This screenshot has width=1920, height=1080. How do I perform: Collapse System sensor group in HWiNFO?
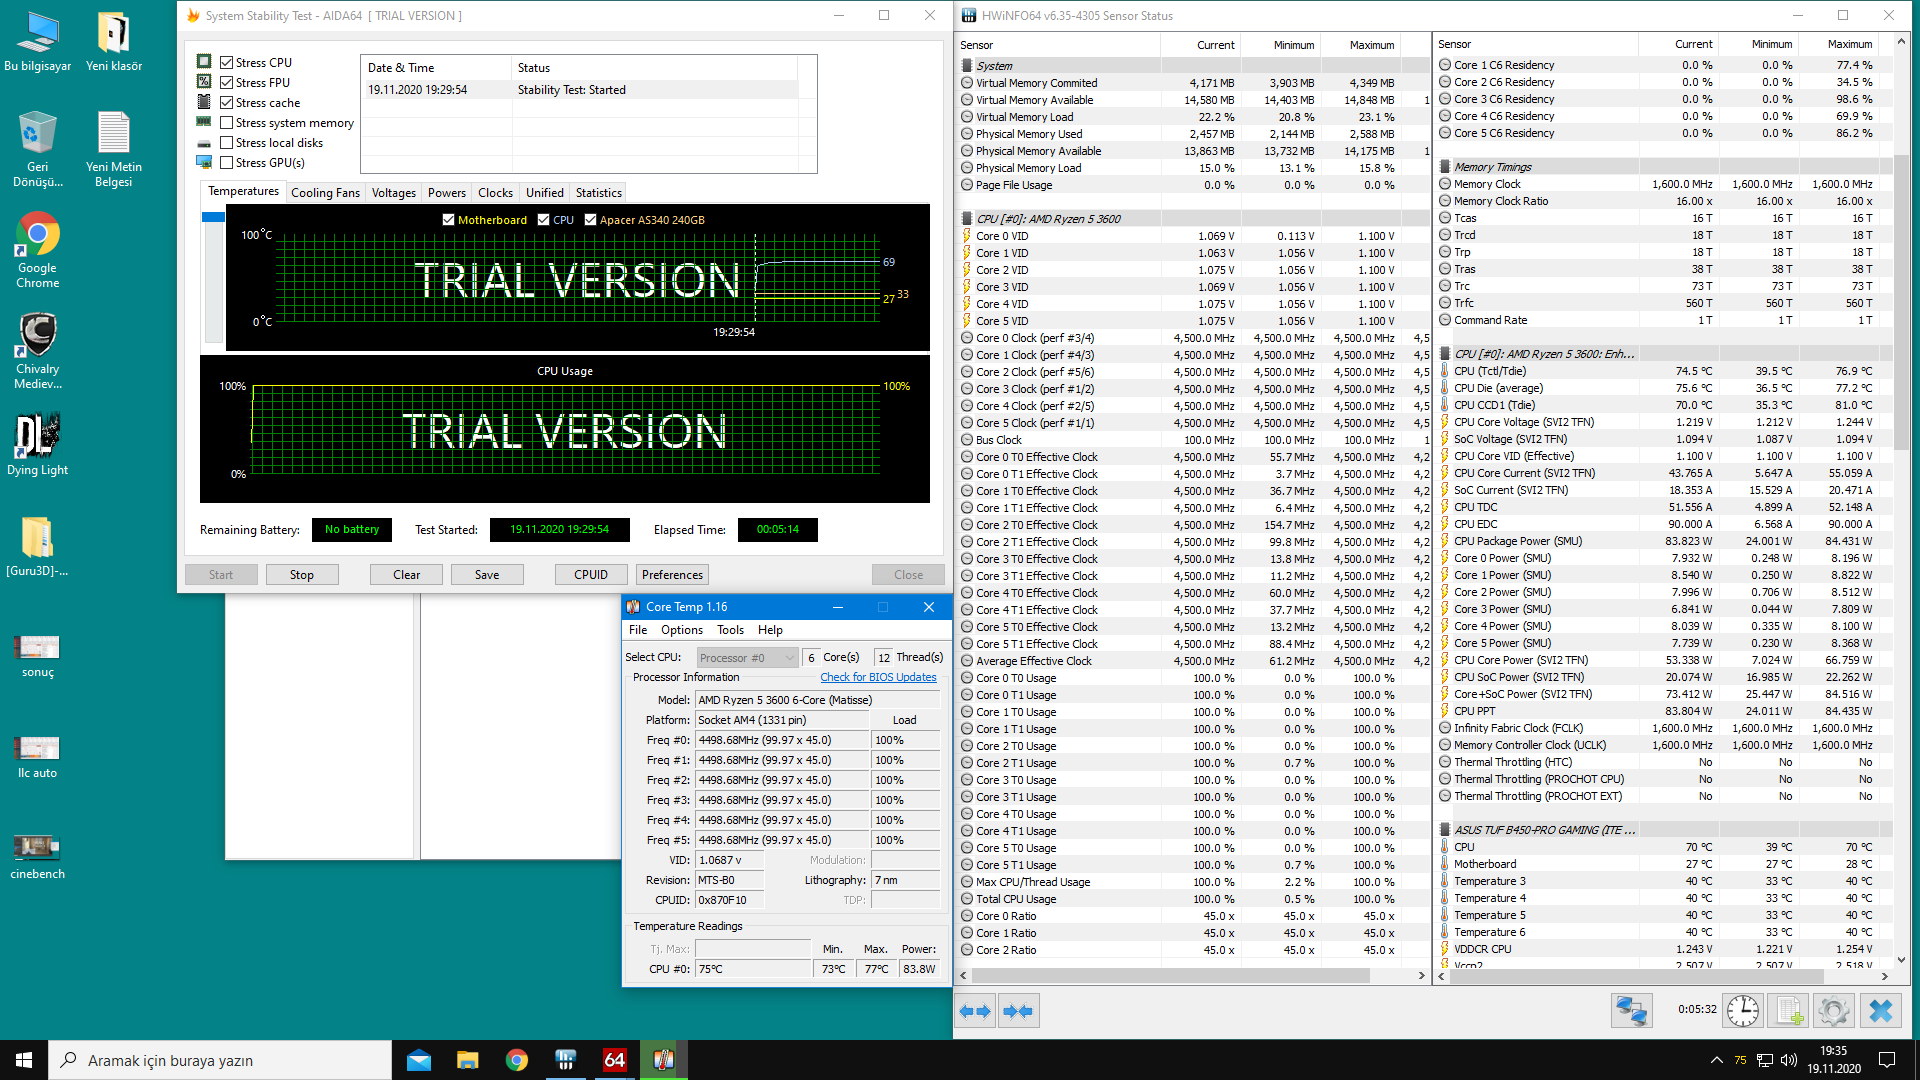point(967,65)
